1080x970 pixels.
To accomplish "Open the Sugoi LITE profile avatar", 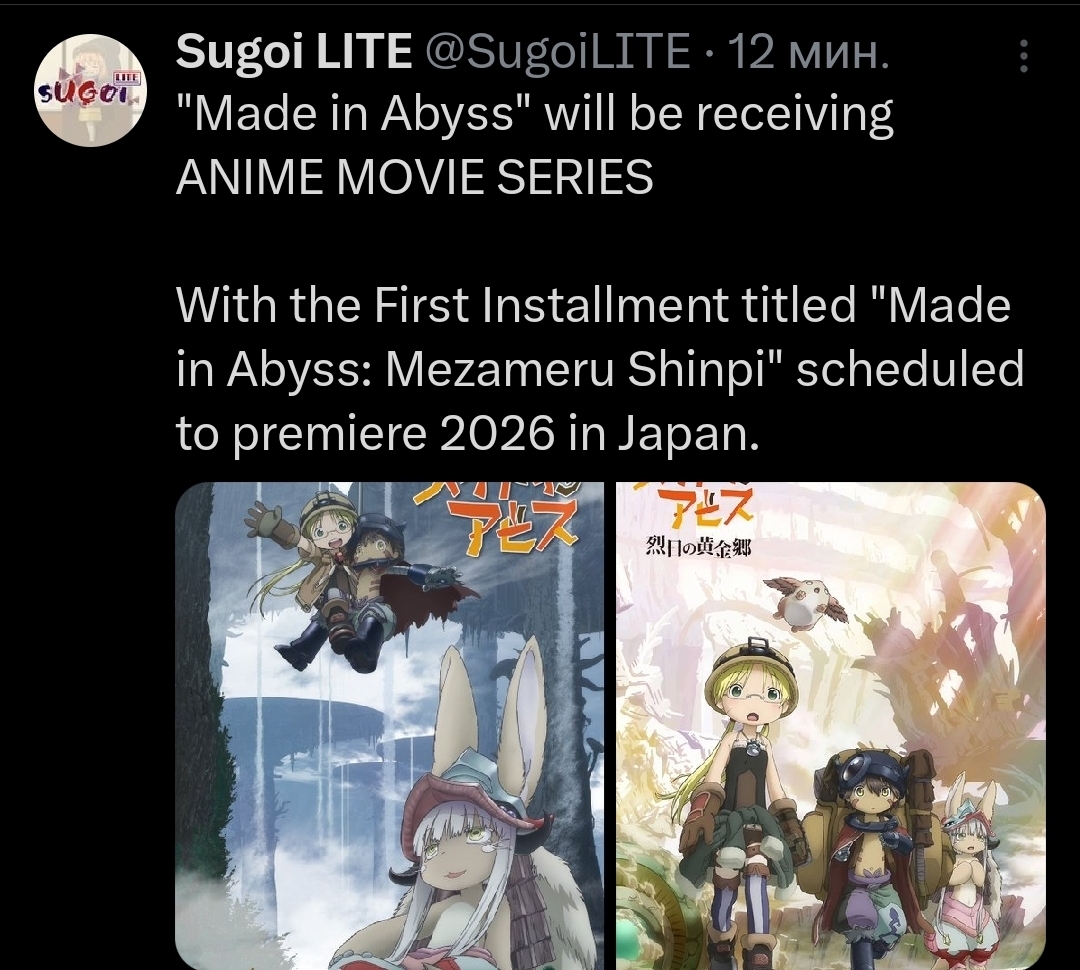I will tap(91, 90).
